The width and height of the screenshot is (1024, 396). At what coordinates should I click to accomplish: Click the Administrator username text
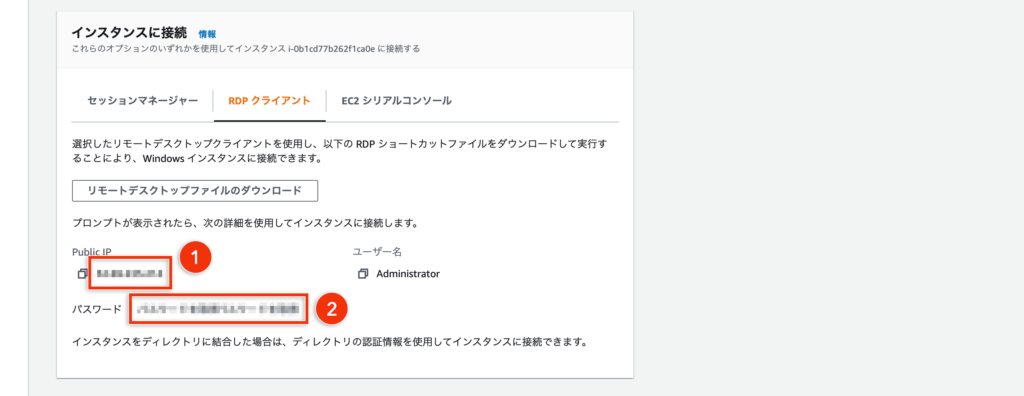[408, 274]
